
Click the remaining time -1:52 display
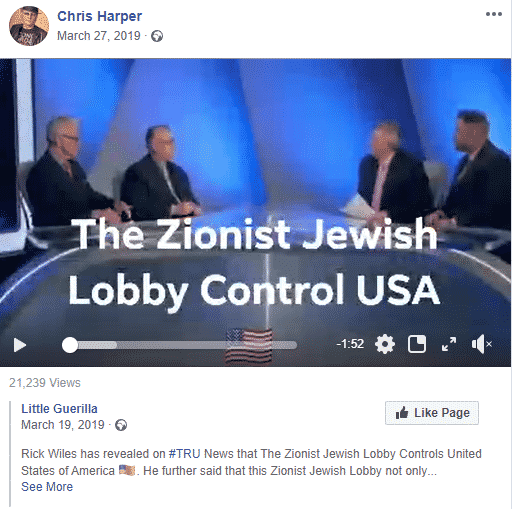click(350, 344)
